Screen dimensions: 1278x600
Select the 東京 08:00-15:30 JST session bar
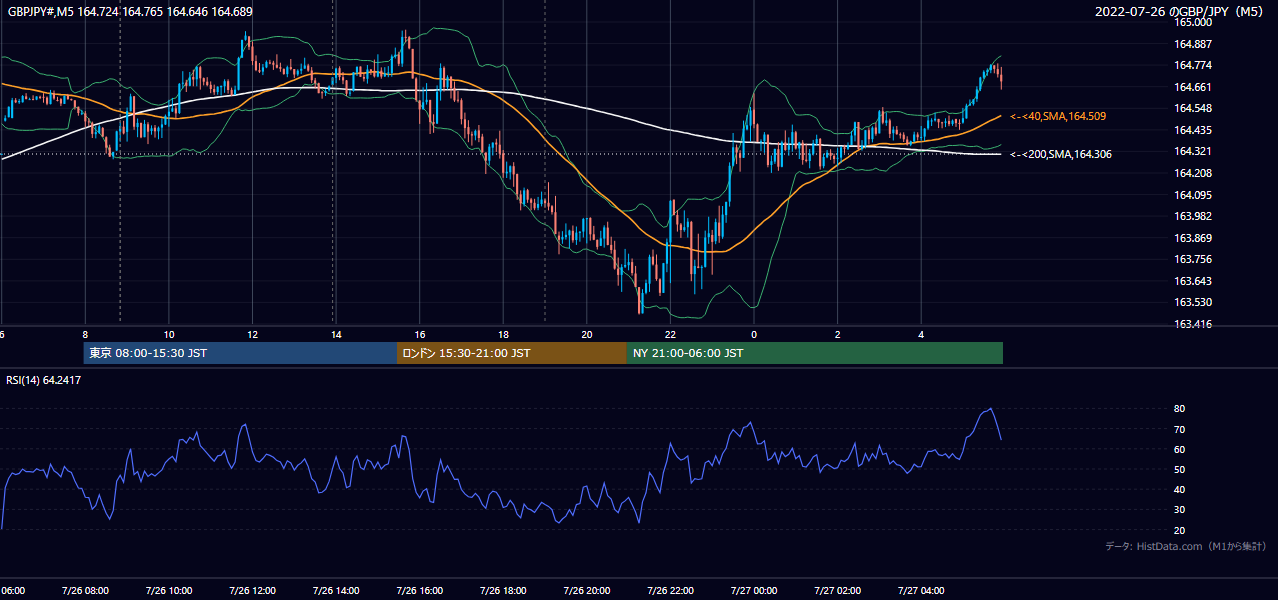(x=240, y=353)
